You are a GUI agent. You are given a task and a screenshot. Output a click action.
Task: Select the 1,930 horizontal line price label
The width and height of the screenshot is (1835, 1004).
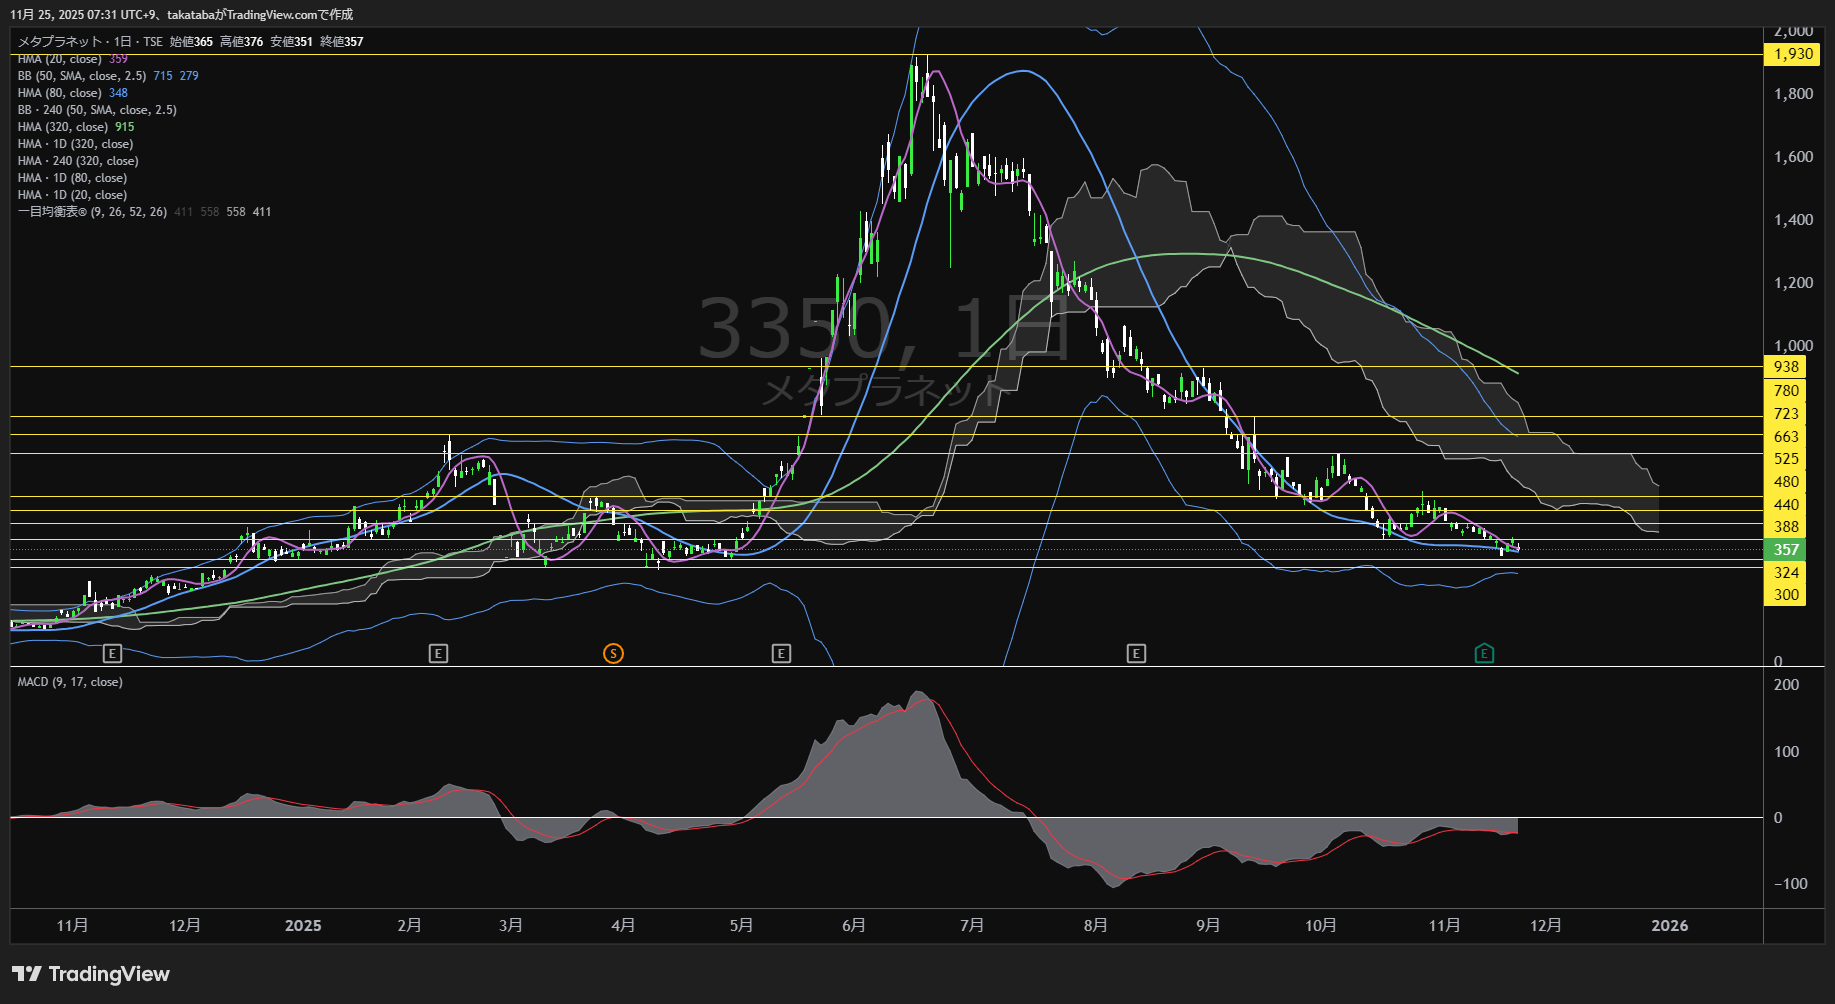click(x=1792, y=54)
